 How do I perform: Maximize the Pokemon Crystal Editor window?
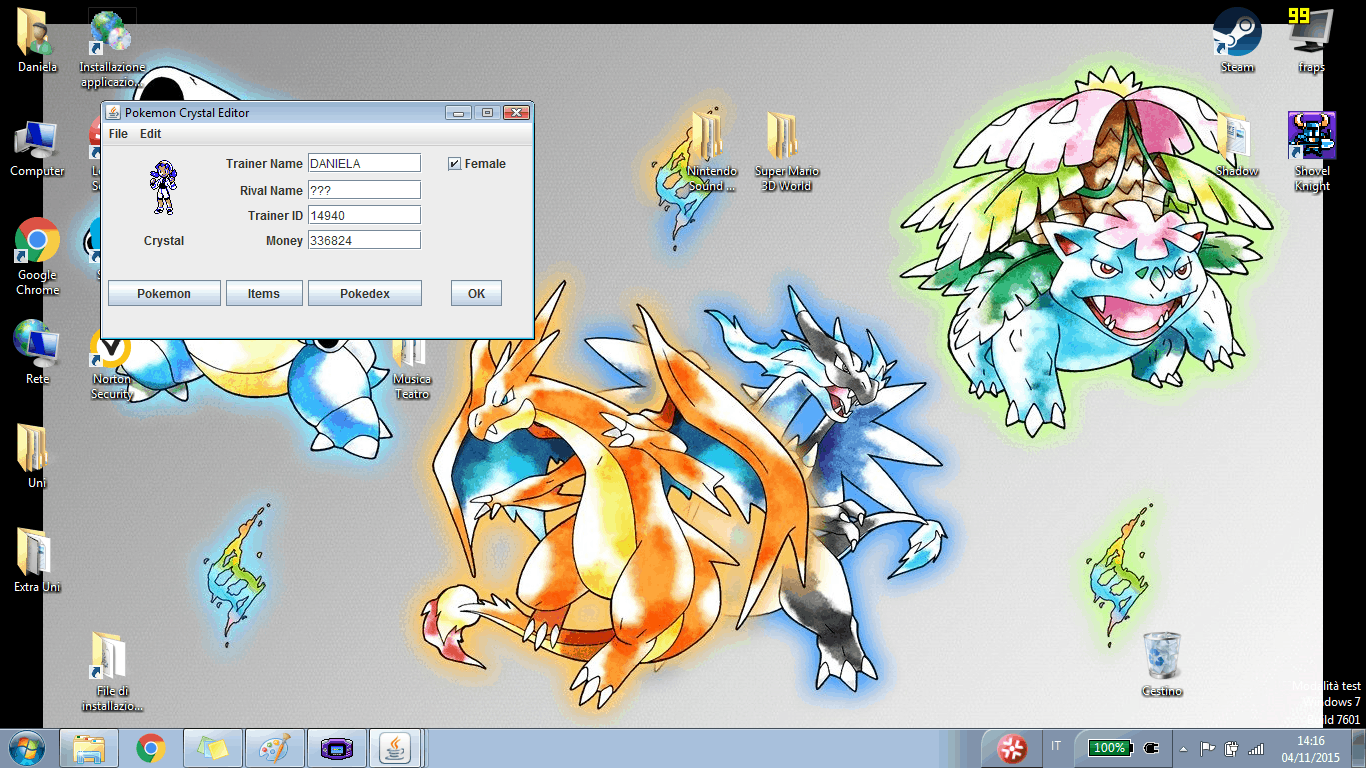[487, 112]
